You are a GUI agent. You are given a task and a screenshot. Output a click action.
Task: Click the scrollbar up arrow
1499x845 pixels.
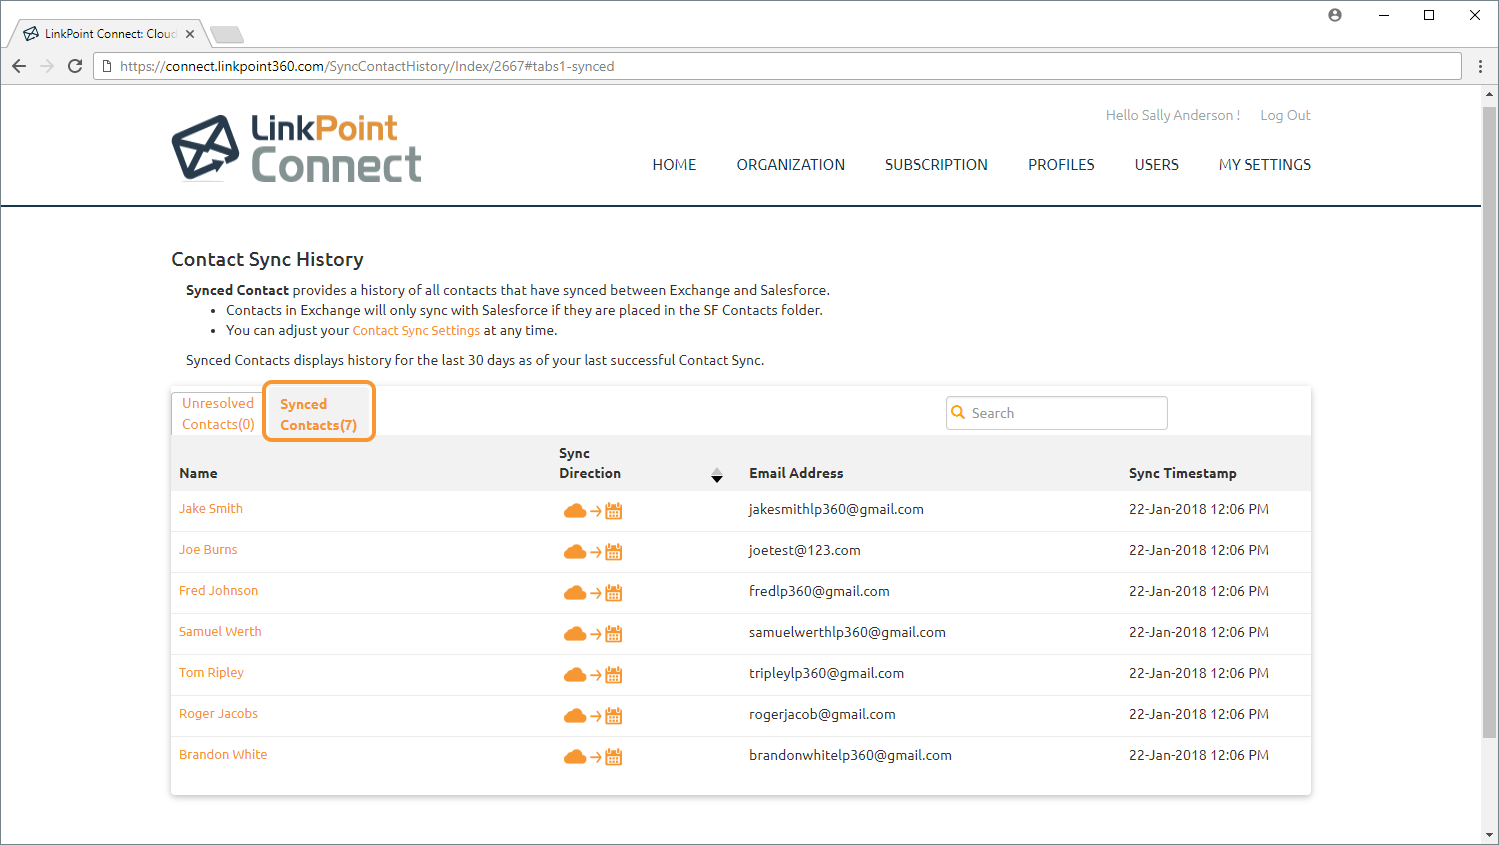(1490, 95)
